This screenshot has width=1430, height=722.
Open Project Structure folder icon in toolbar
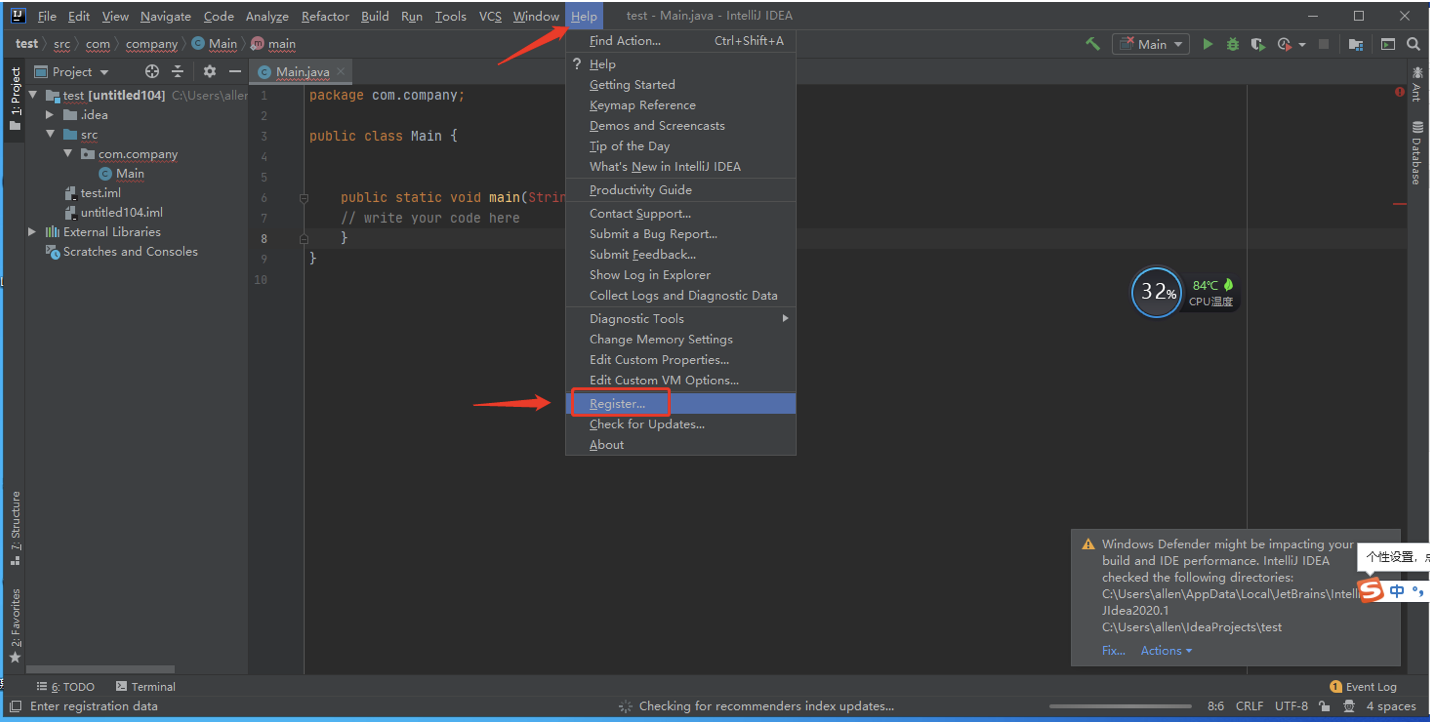[x=1356, y=44]
